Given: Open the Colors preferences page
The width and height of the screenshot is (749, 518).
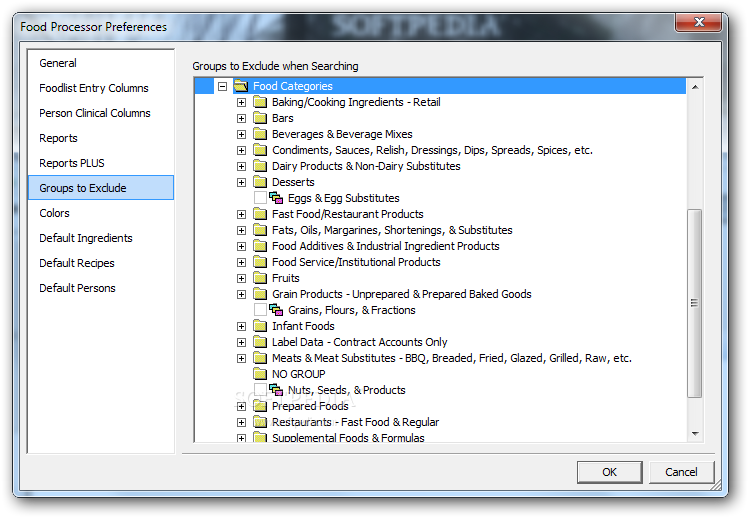Looking at the screenshot, I should [101, 213].
